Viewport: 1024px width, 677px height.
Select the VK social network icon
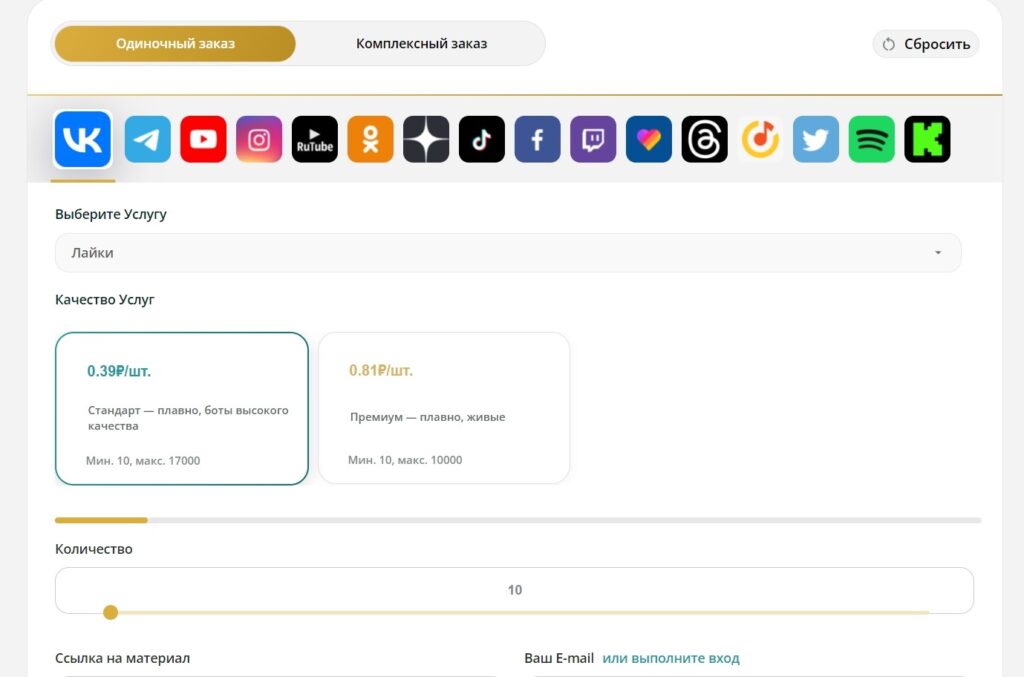coord(83,139)
